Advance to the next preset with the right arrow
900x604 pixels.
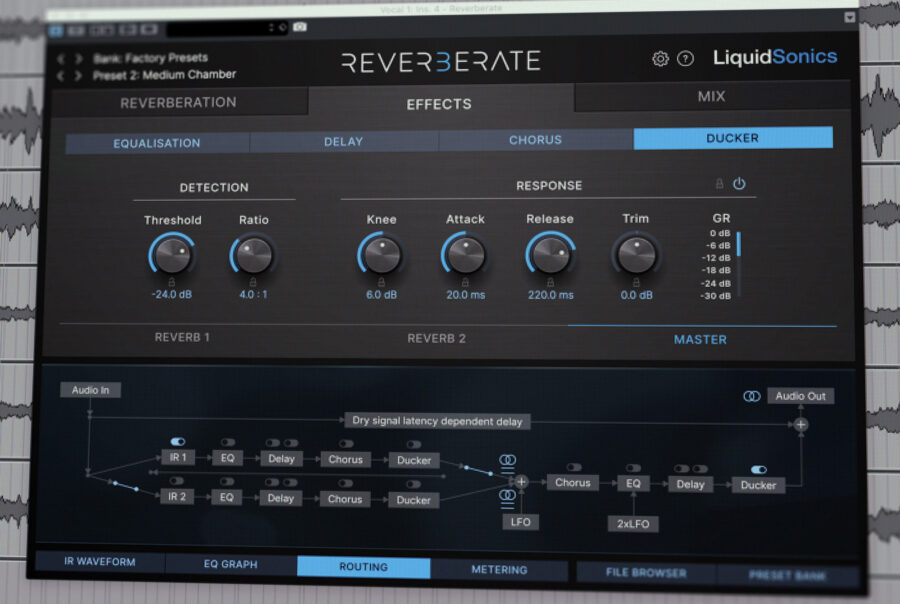click(76, 73)
